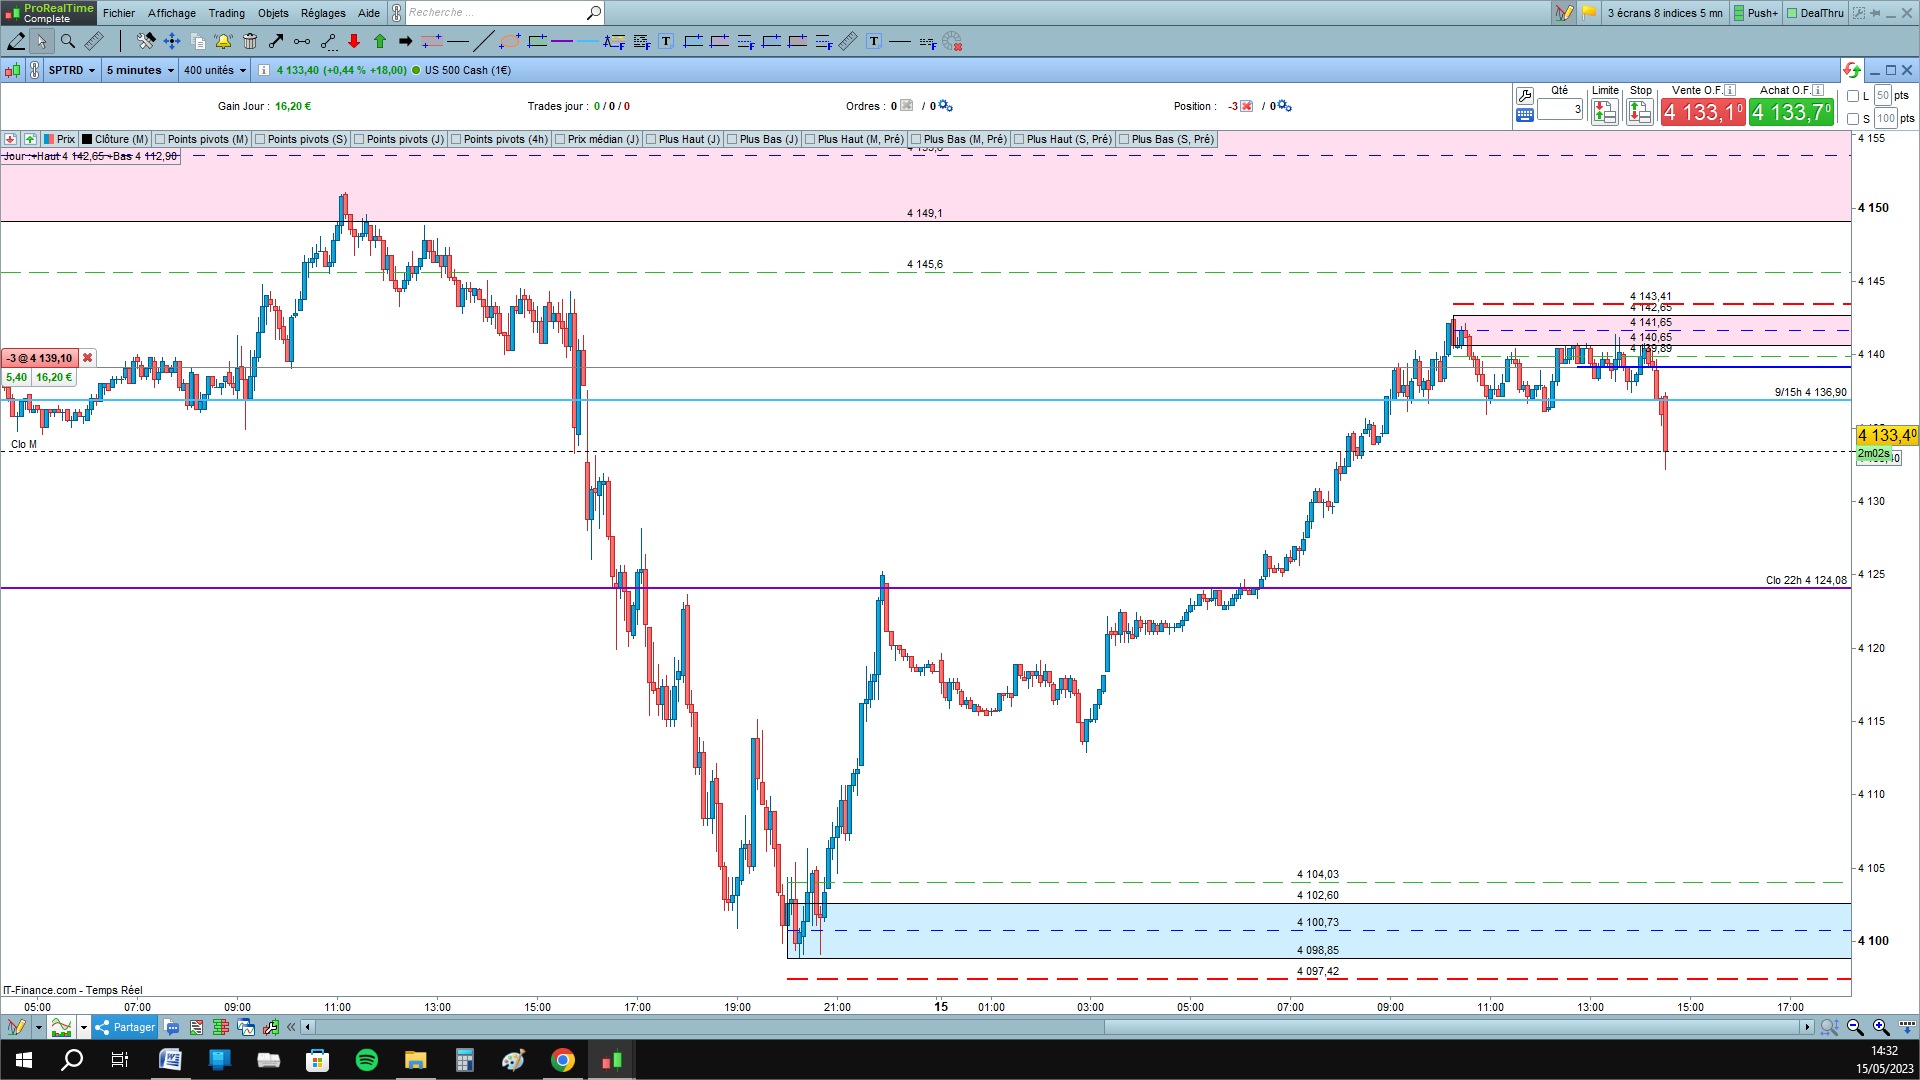The image size is (1920, 1080).
Task: Click the Clôture (M) black color swatch
Action: [x=87, y=139]
